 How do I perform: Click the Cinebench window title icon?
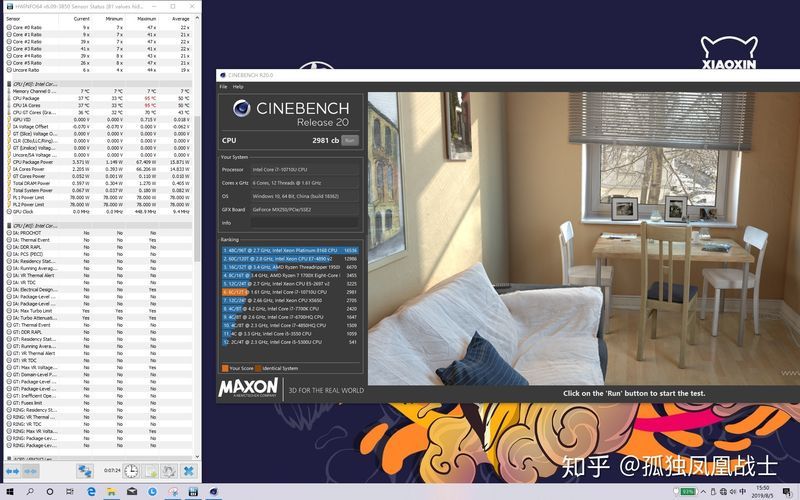tap(223, 75)
